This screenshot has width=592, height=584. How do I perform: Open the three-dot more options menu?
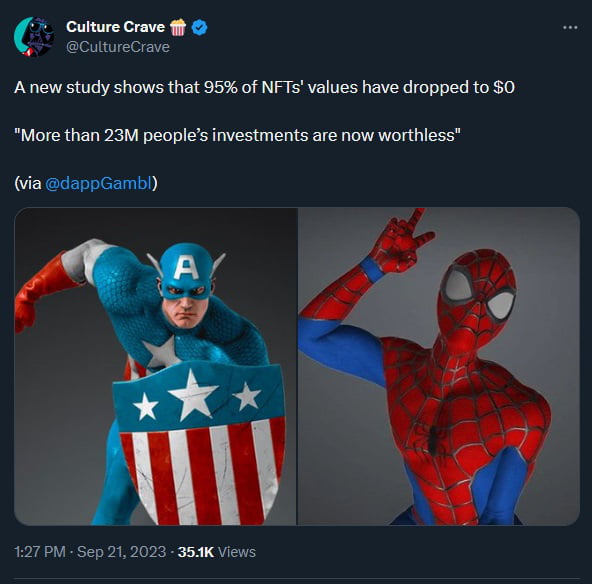570,27
